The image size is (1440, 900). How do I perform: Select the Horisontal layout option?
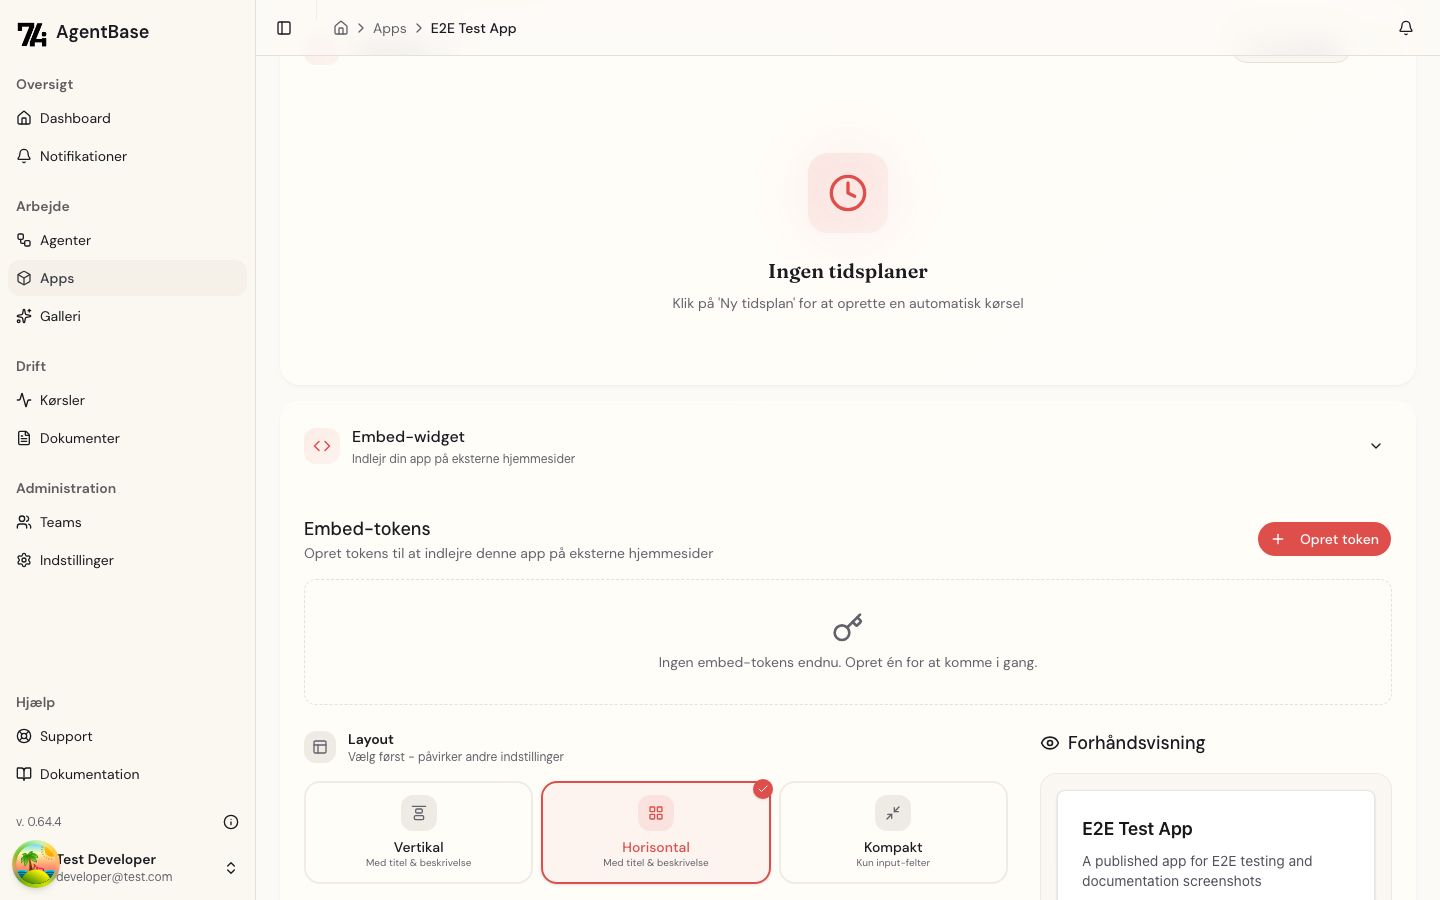coord(656,832)
